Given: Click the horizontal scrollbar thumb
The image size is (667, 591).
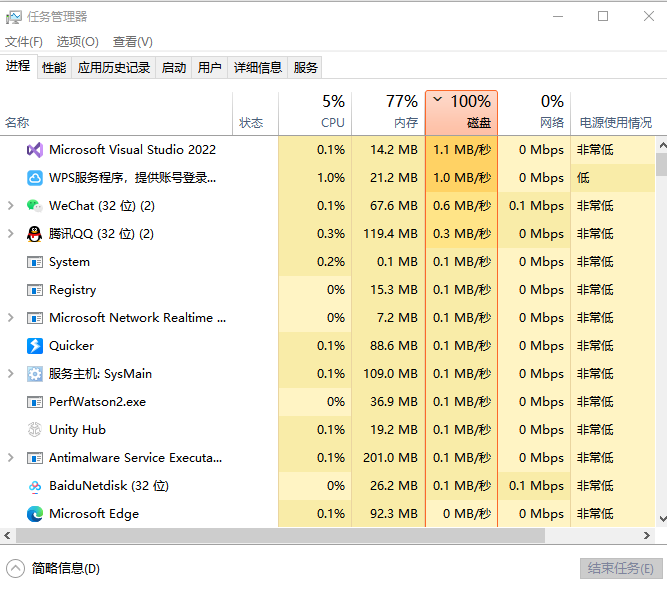Looking at the screenshot, I should point(280,535).
